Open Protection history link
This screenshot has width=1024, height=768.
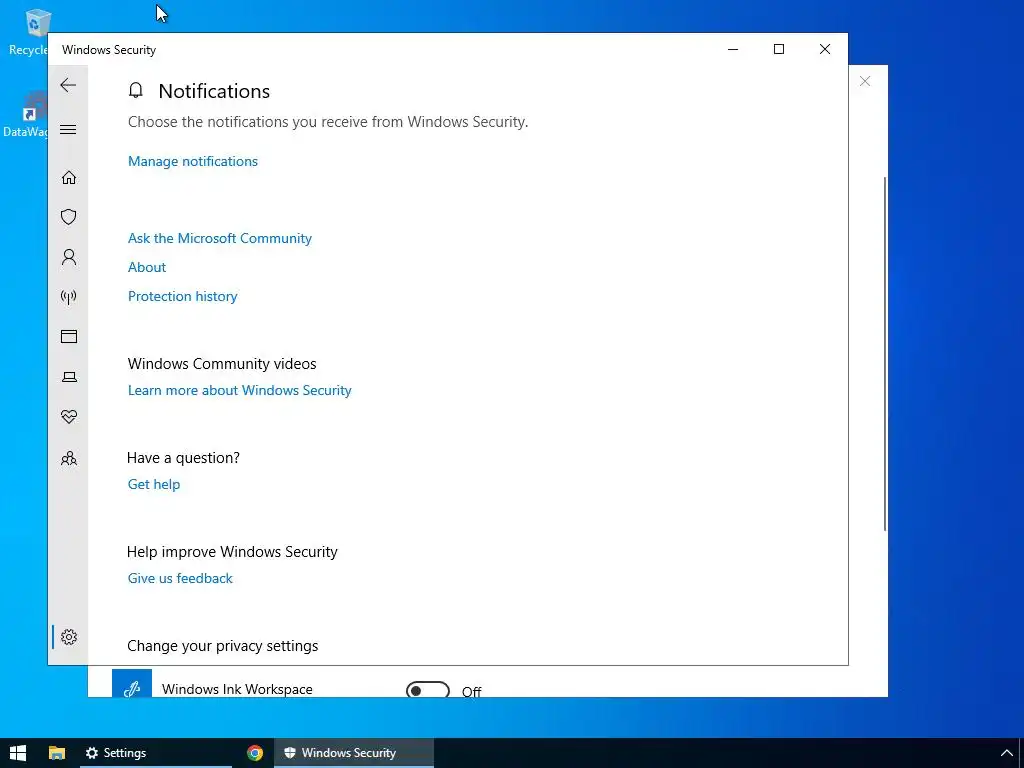pos(182,296)
